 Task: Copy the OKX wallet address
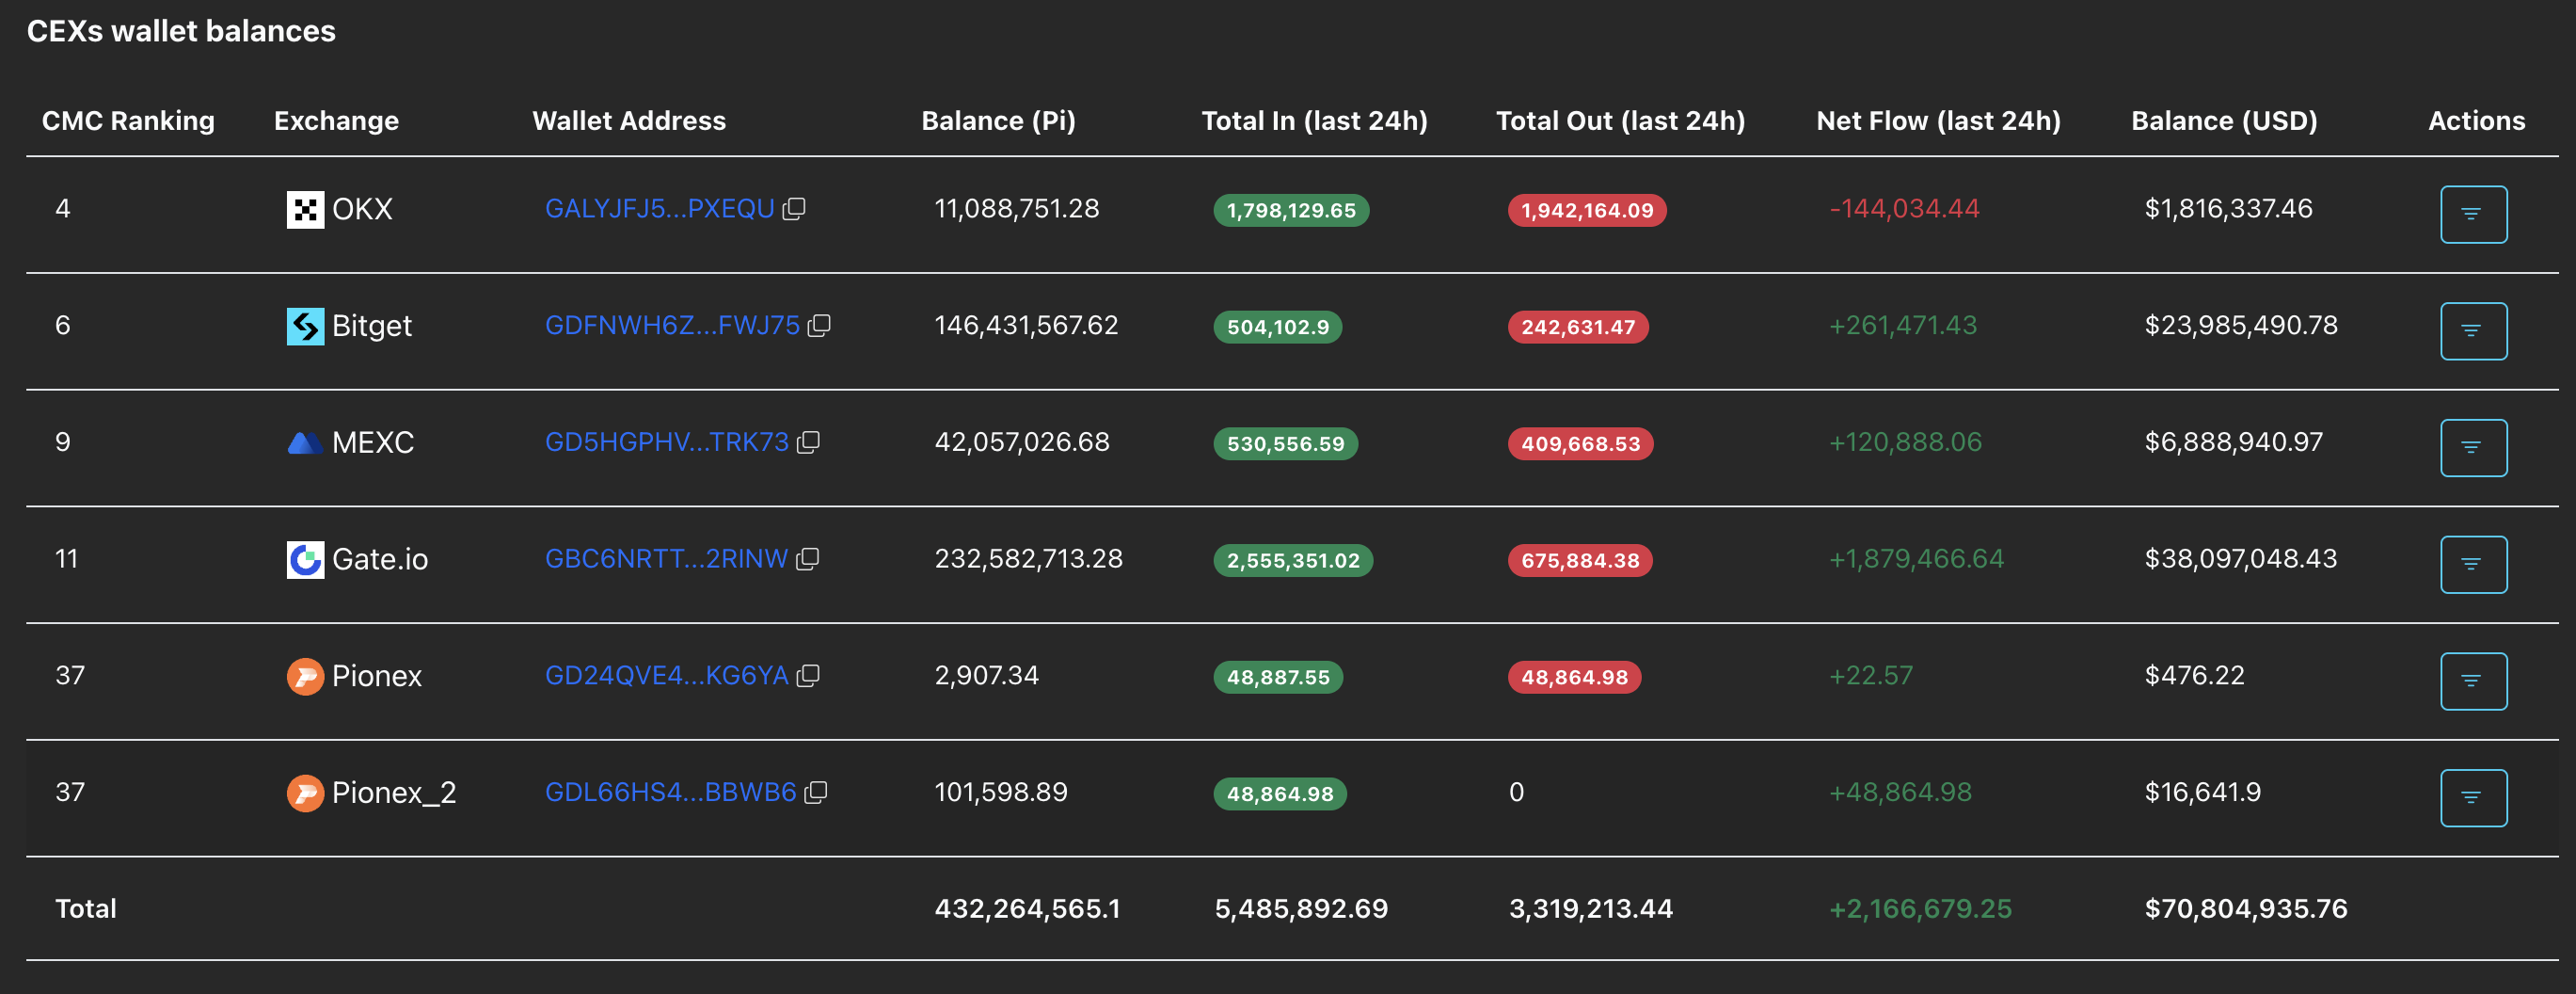(794, 208)
